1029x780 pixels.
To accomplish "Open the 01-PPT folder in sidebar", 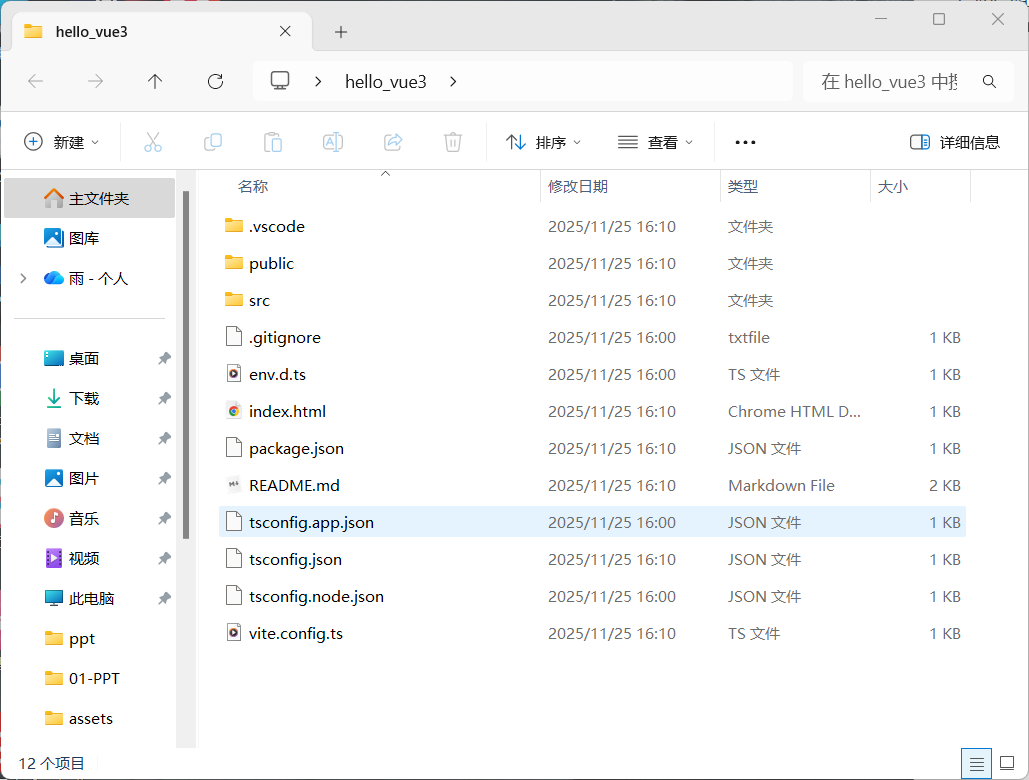I will [x=90, y=678].
